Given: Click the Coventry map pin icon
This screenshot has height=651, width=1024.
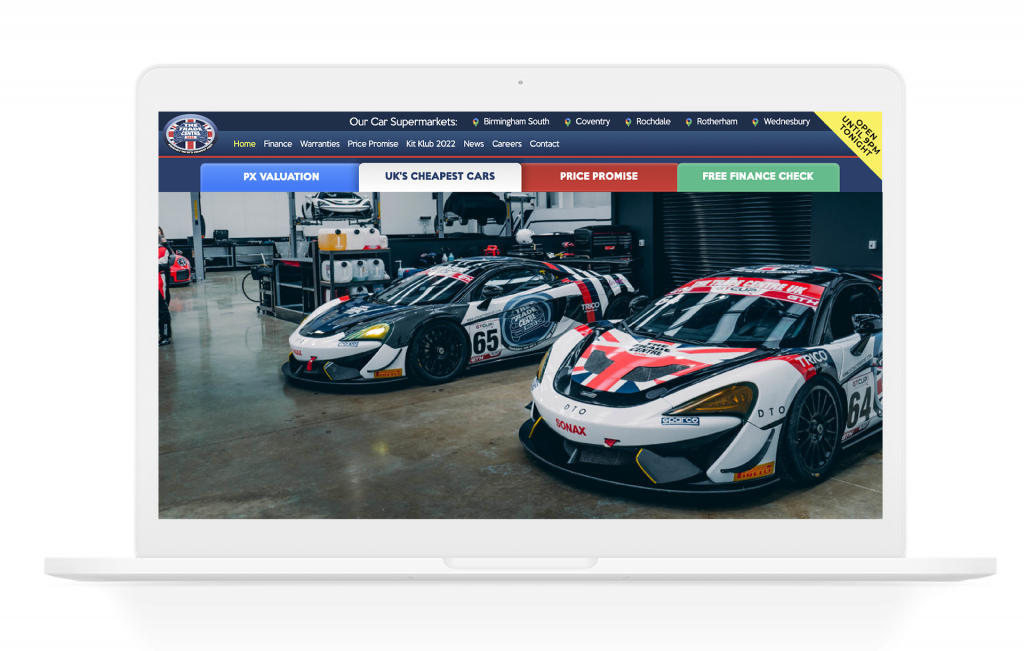Looking at the screenshot, I should [568, 122].
